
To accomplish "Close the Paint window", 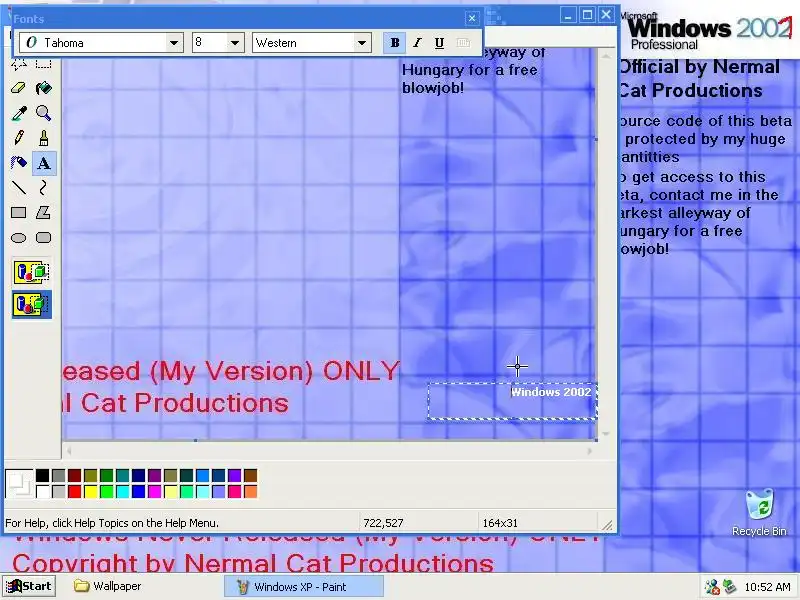I will (x=606, y=15).
